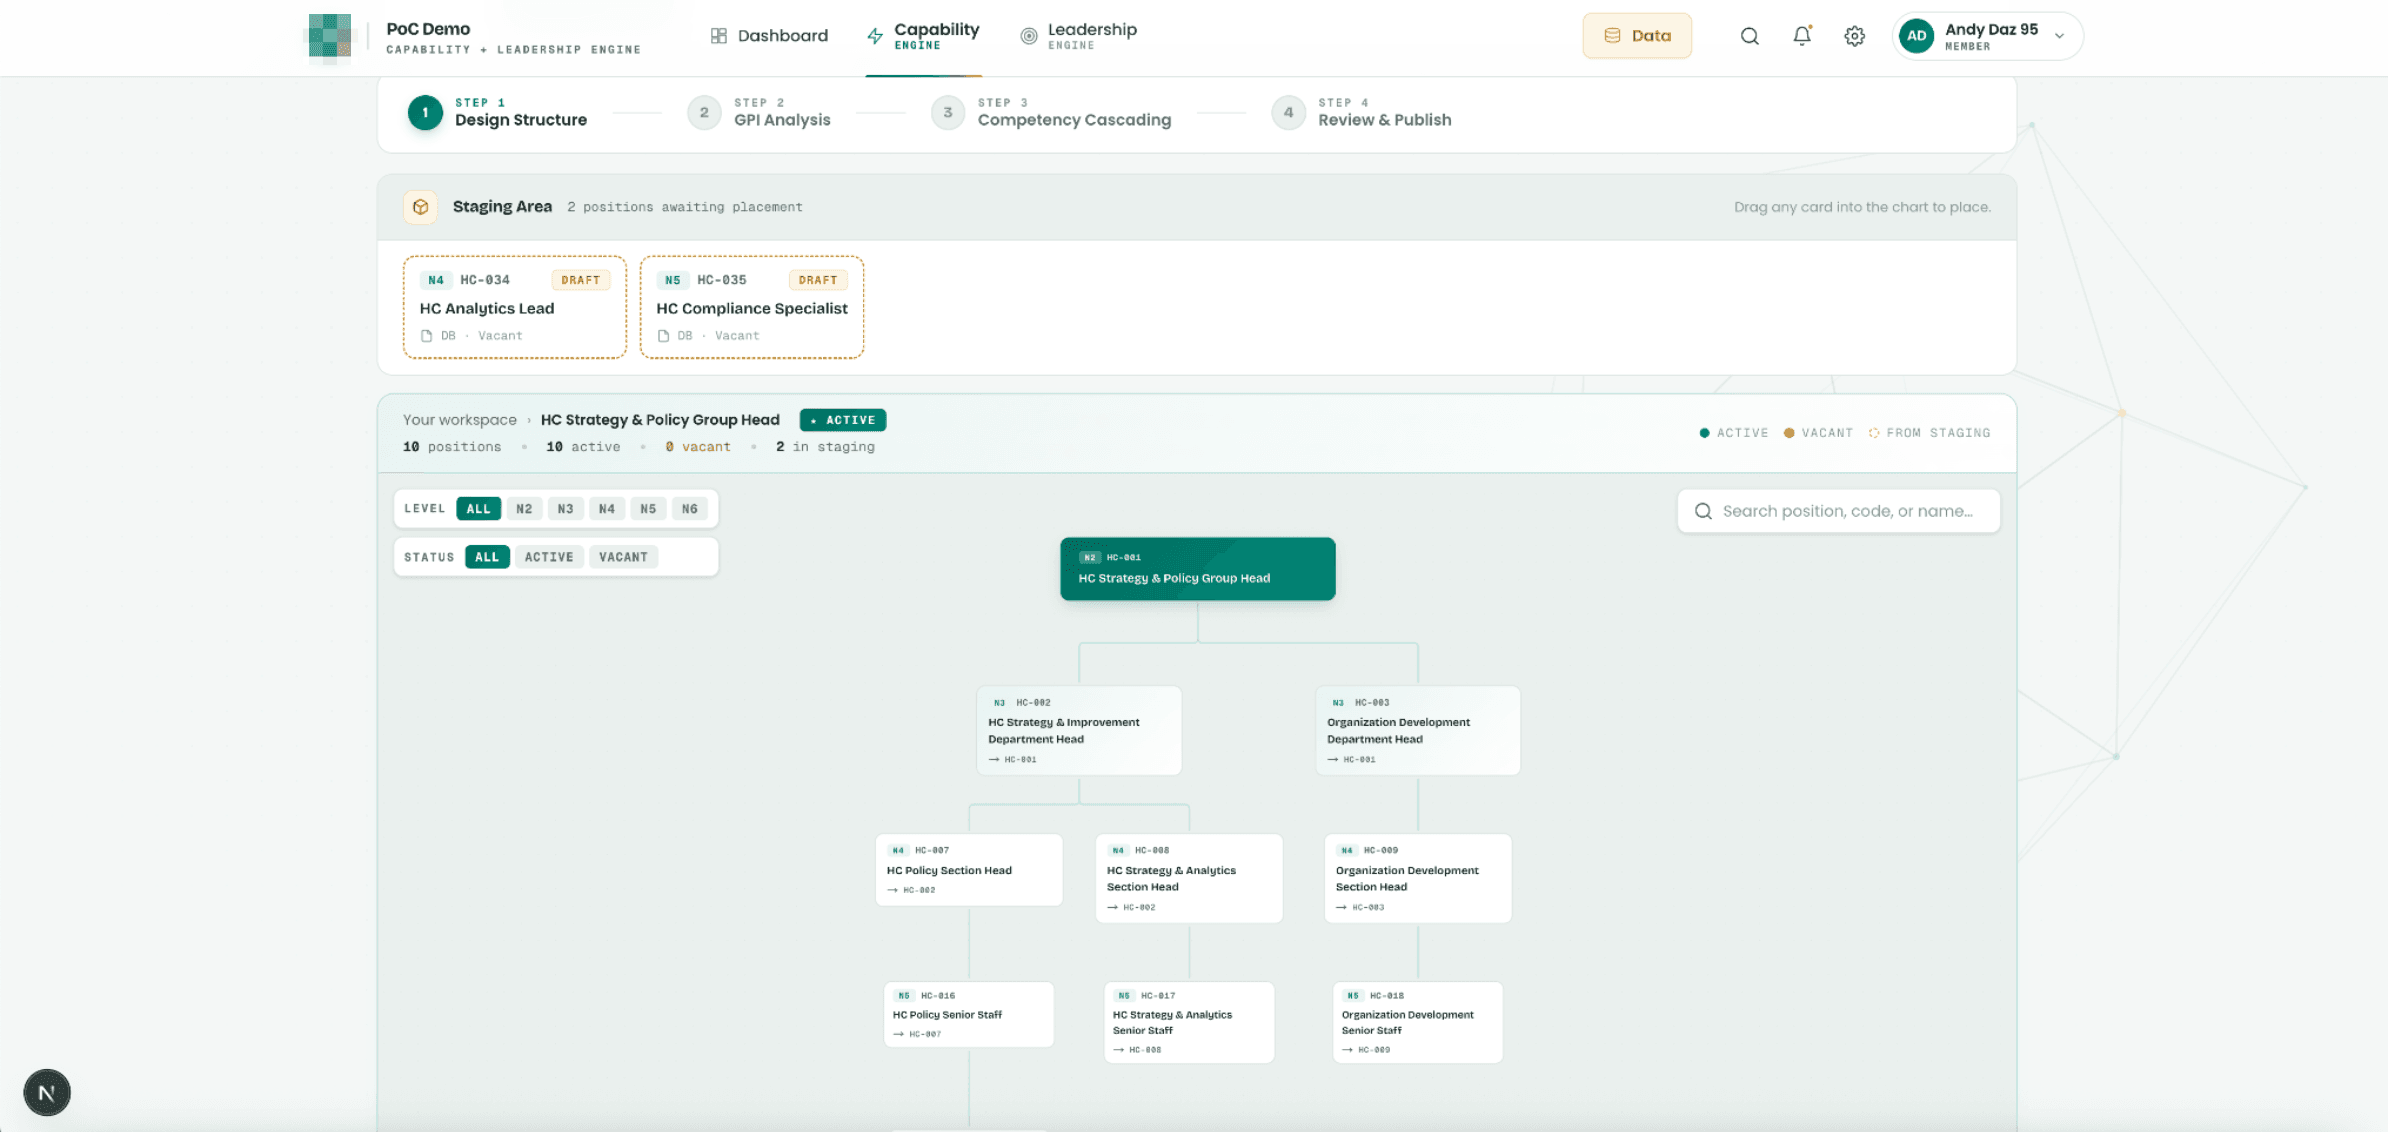The width and height of the screenshot is (2388, 1132).
Task: Open the Leadership Engine tab
Action: coord(1079,36)
